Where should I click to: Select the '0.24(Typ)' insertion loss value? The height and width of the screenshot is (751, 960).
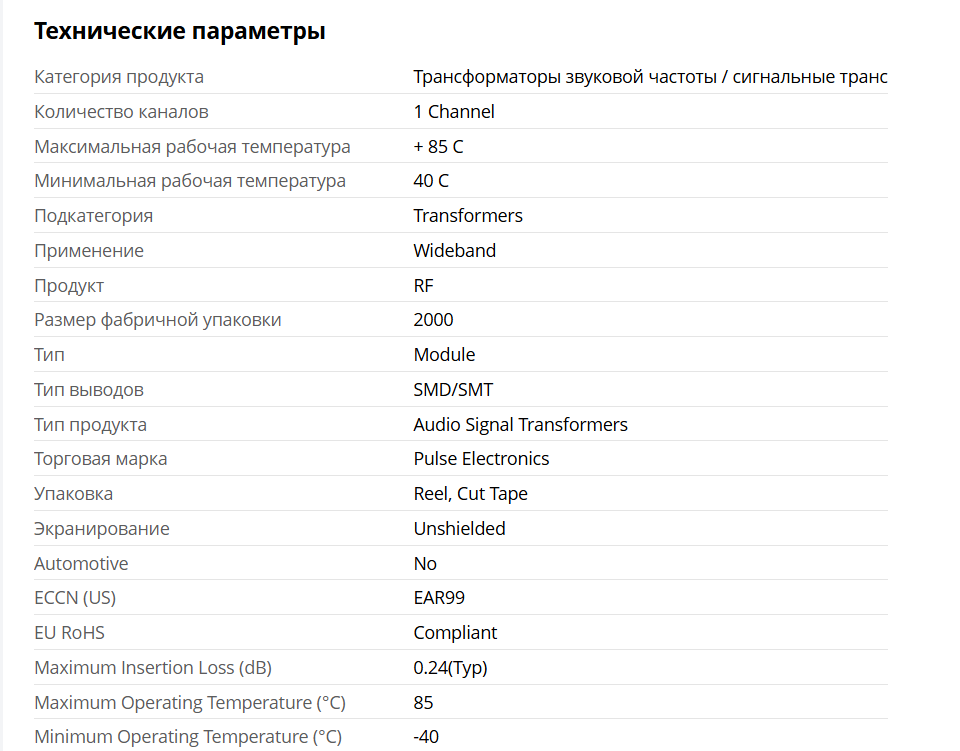(x=450, y=668)
